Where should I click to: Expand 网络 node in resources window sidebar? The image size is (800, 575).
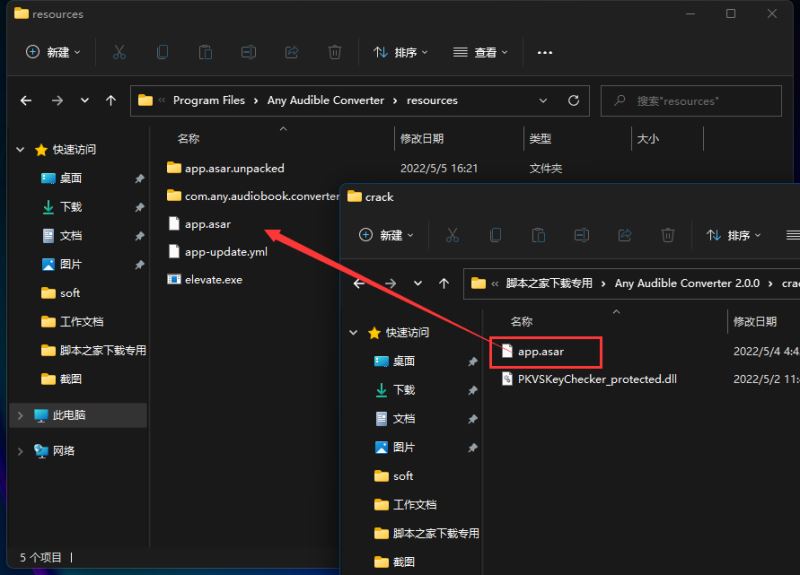point(20,451)
